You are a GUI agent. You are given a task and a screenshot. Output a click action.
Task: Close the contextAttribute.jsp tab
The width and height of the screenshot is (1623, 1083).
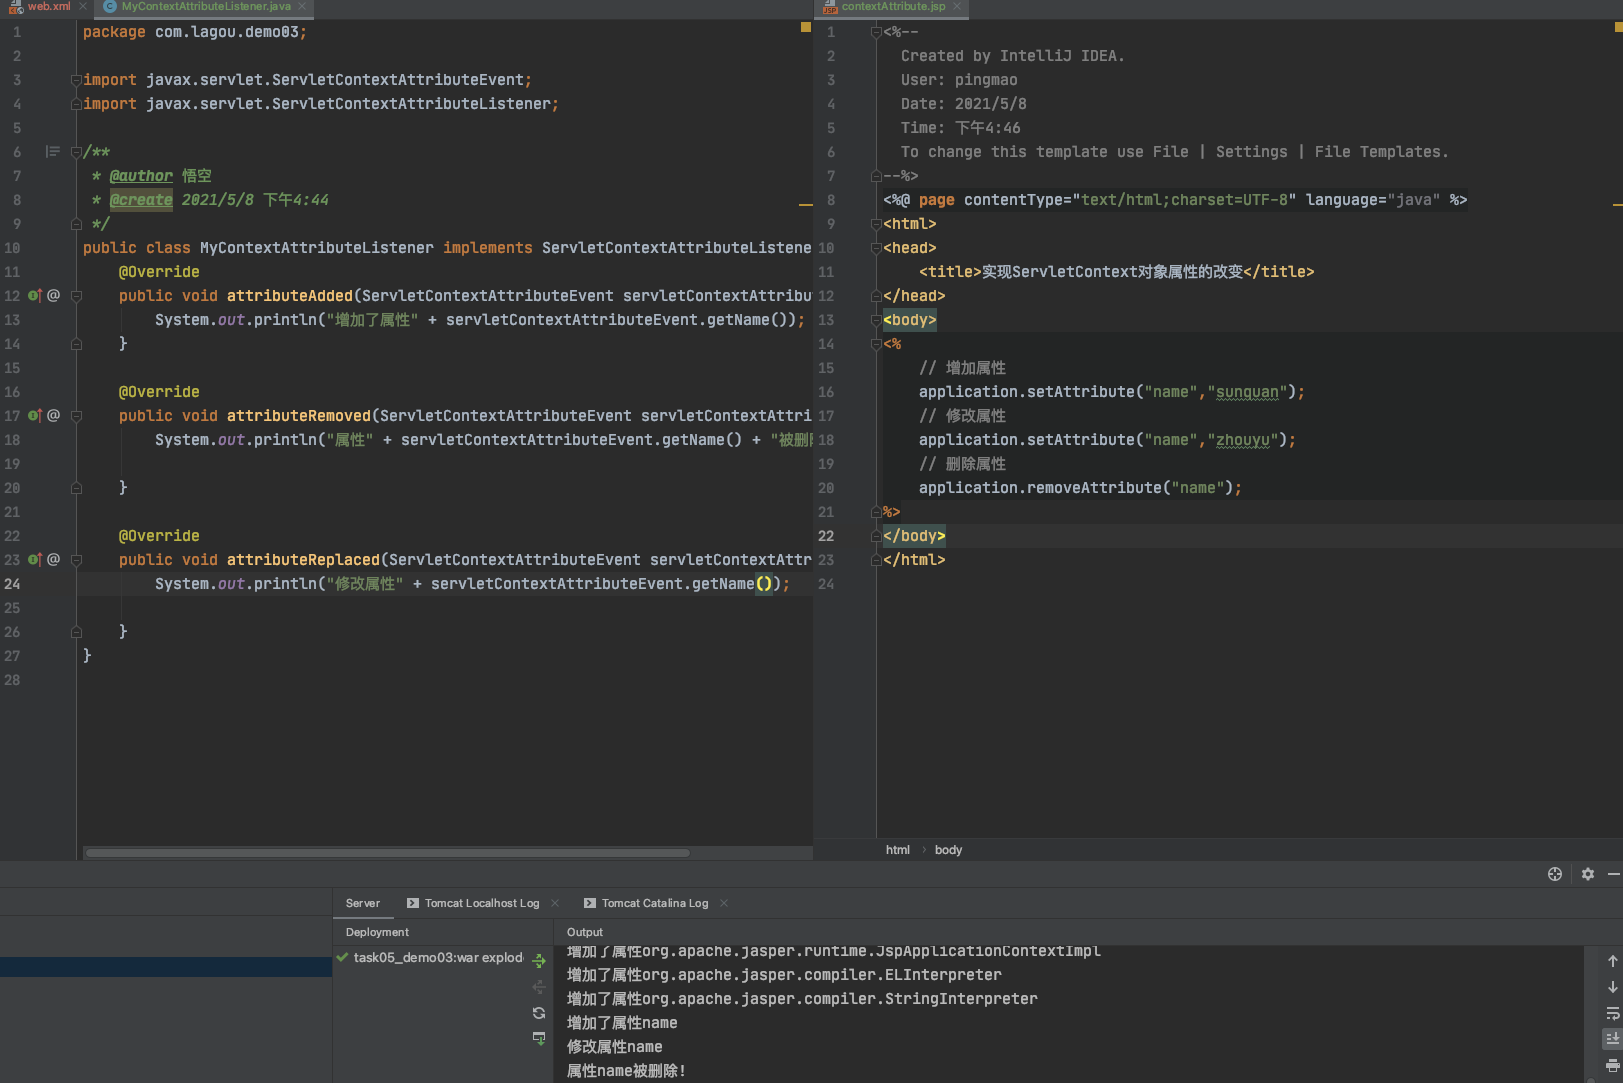click(957, 7)
